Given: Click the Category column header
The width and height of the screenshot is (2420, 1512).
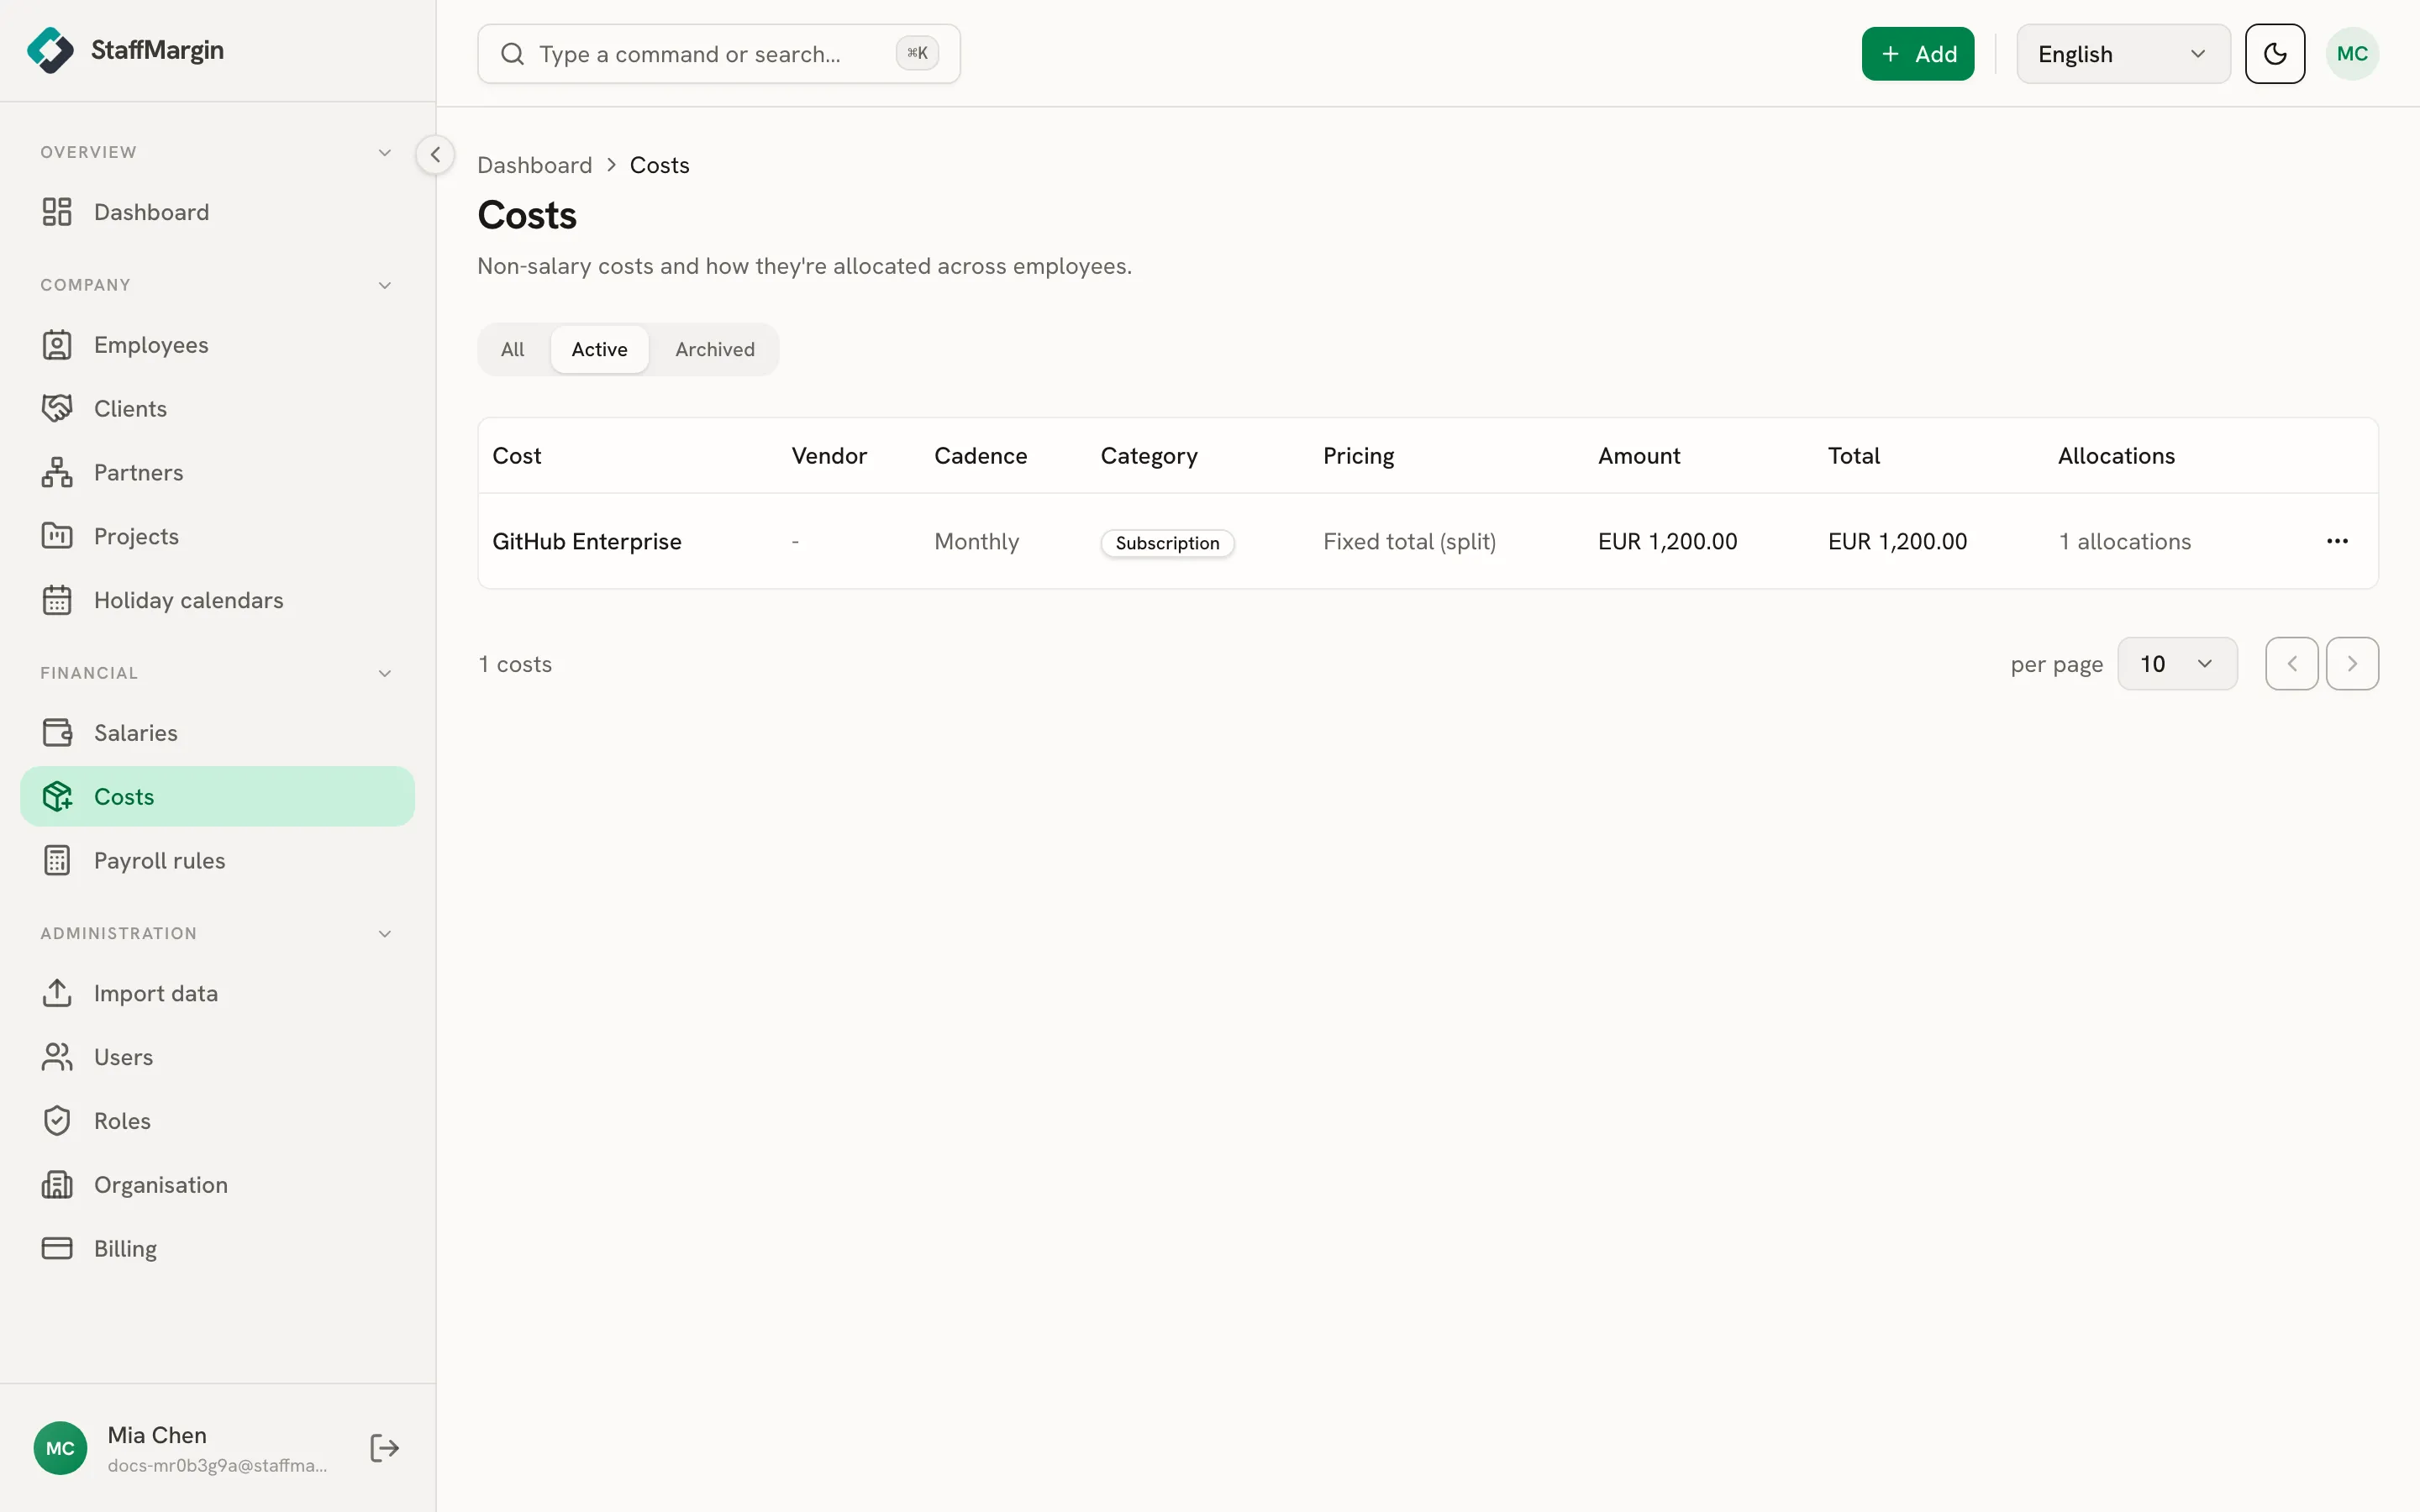Looking at the screenshot, I should (1149, 456).
